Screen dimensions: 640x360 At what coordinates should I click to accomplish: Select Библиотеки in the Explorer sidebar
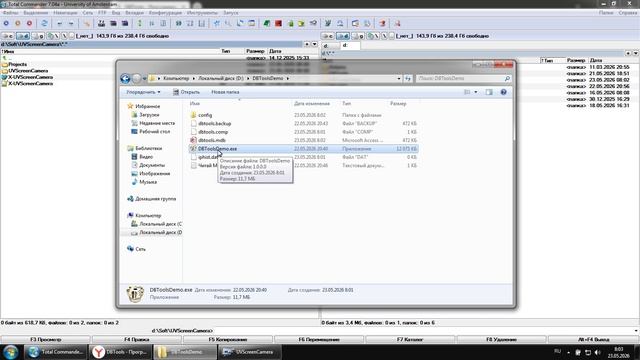click(149, 149)
